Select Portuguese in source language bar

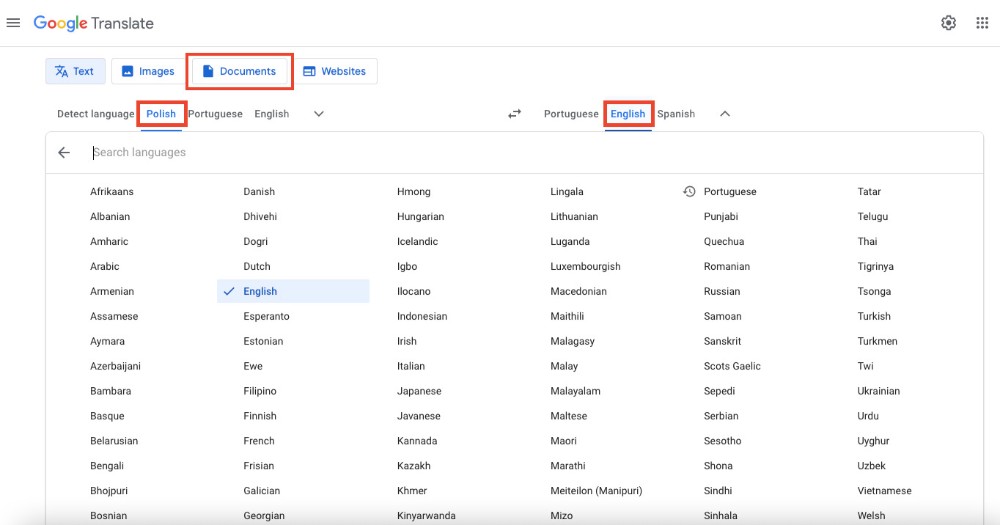(215, 114)
